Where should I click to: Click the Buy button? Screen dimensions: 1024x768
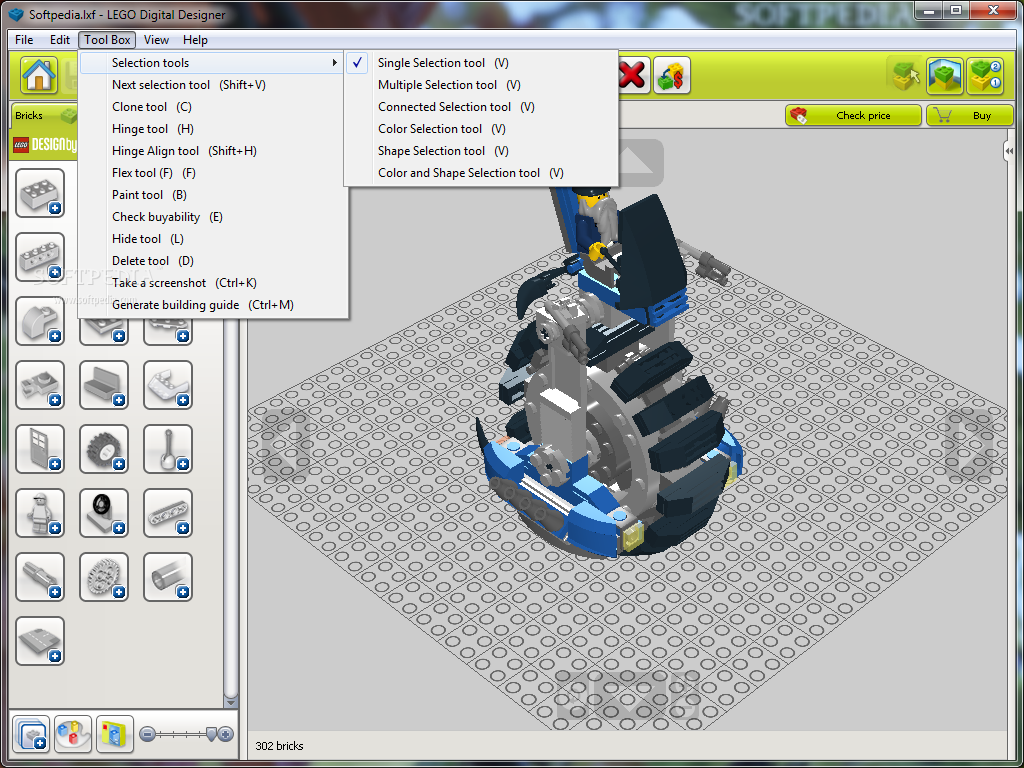point(970,116)
